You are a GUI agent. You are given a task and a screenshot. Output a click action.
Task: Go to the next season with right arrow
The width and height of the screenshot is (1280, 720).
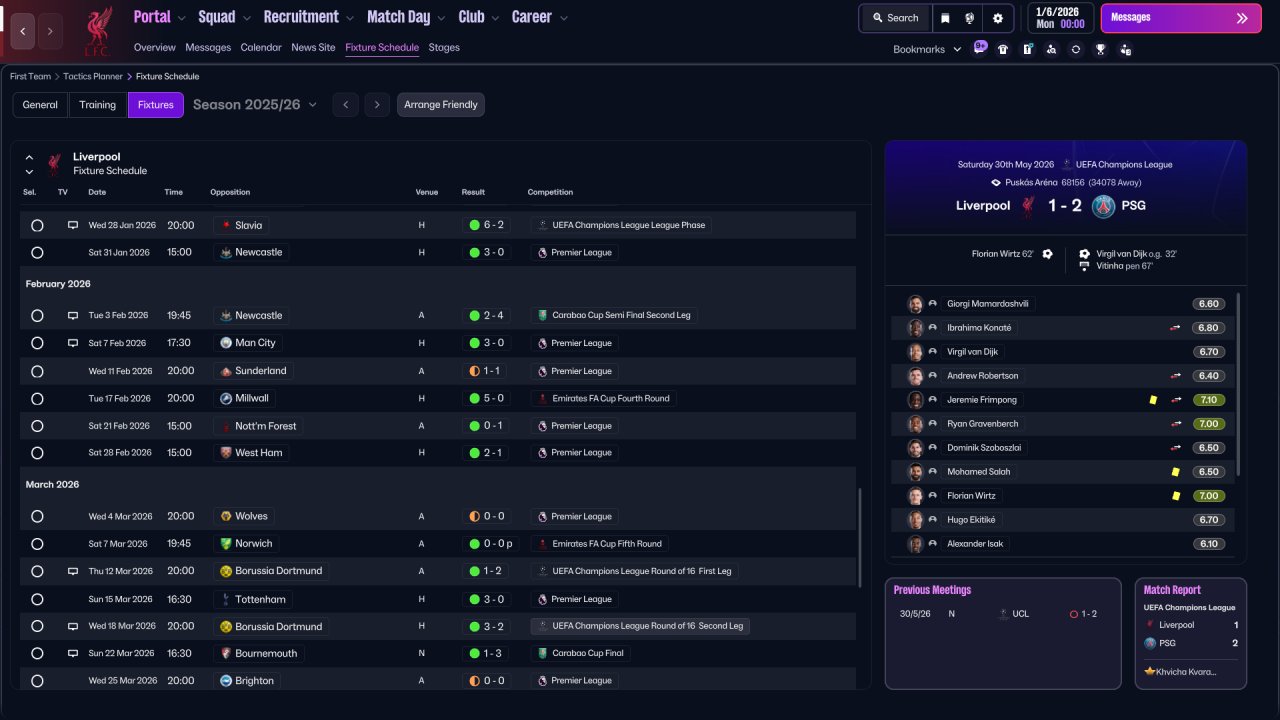pyautogui.click(x=376, y=105)
